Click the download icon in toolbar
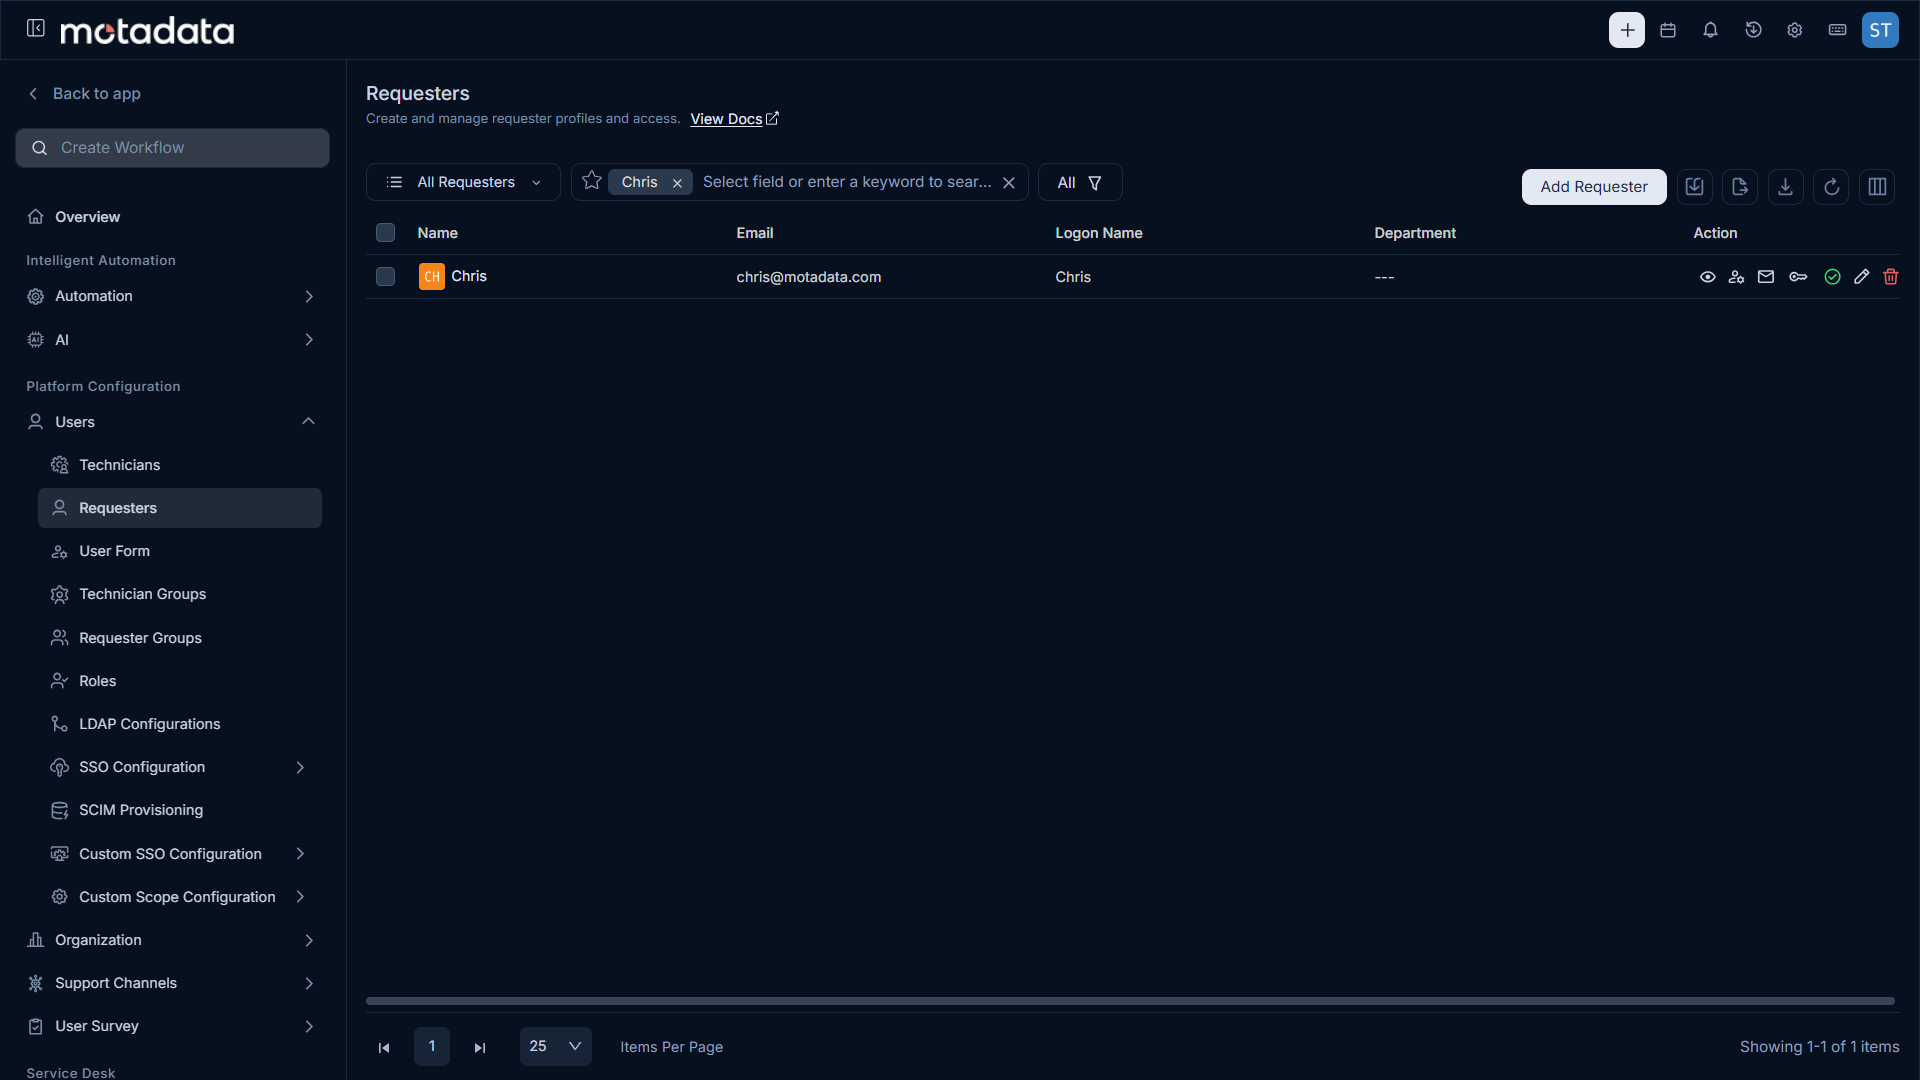The height and width of the screenshot is (1080, 1920). 1785,187
